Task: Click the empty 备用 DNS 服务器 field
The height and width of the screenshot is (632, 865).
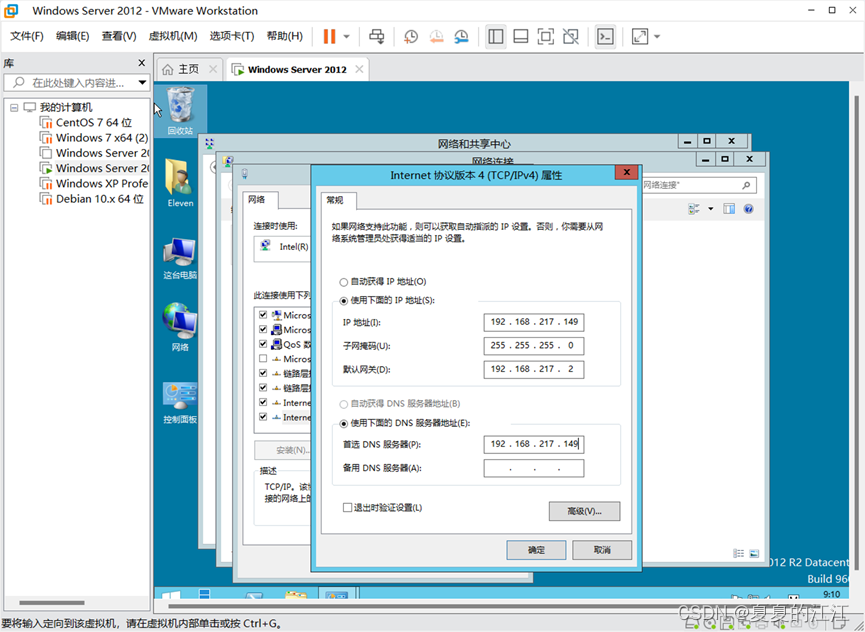Action: pos(533,468)
